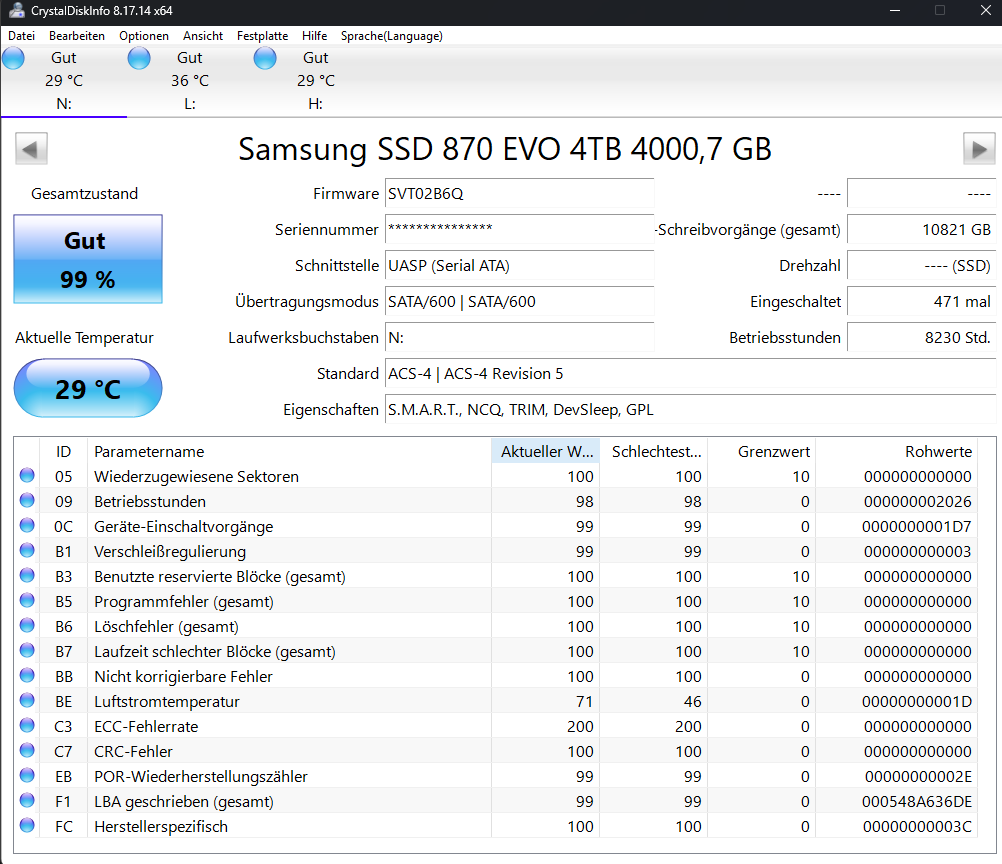The width and height of the screenshot is (1002, 864).
Task: Click status orb for attribute B3
Action: coord(27,575)
